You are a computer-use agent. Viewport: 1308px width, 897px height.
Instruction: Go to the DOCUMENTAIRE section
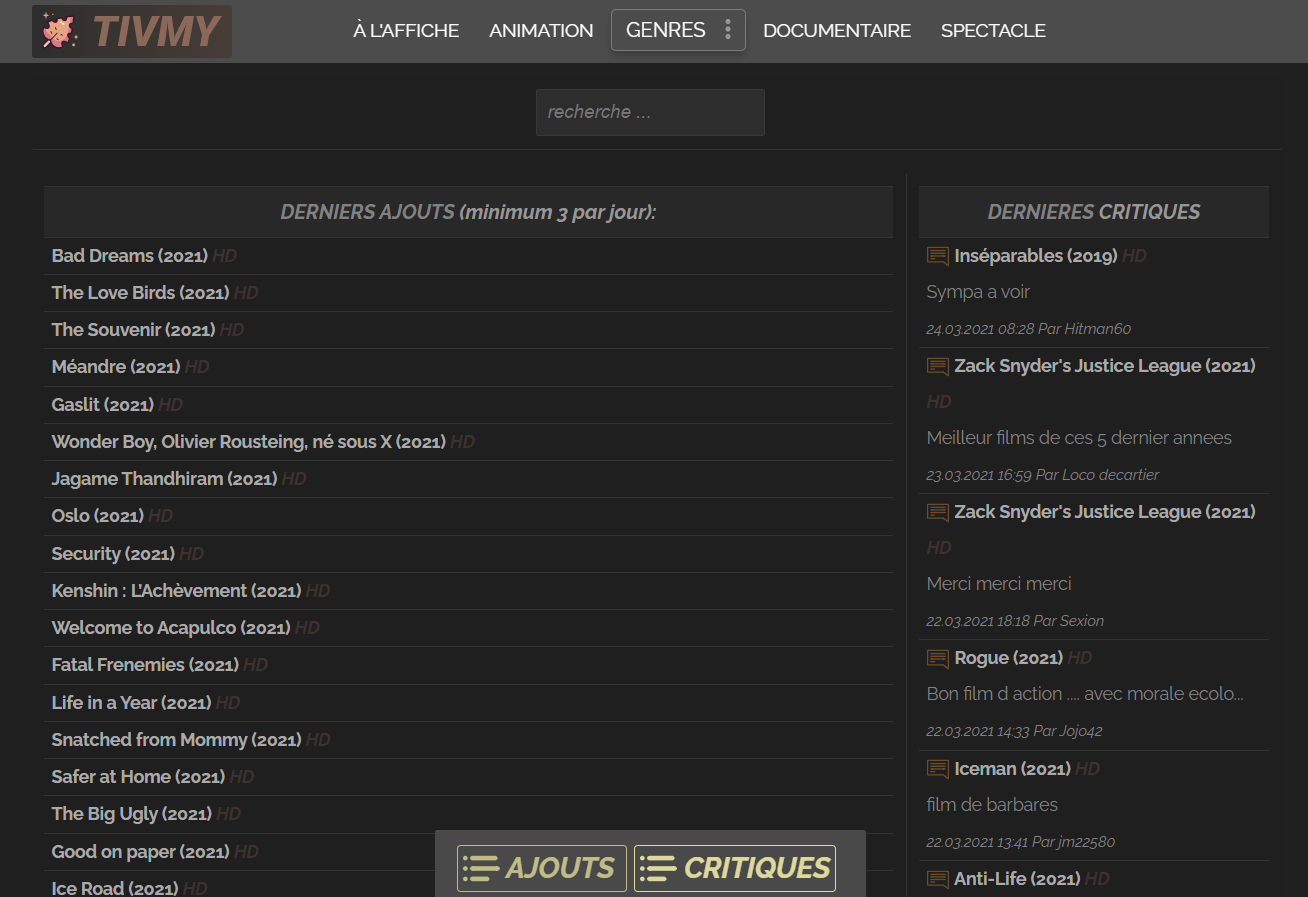tap(837, 31)
